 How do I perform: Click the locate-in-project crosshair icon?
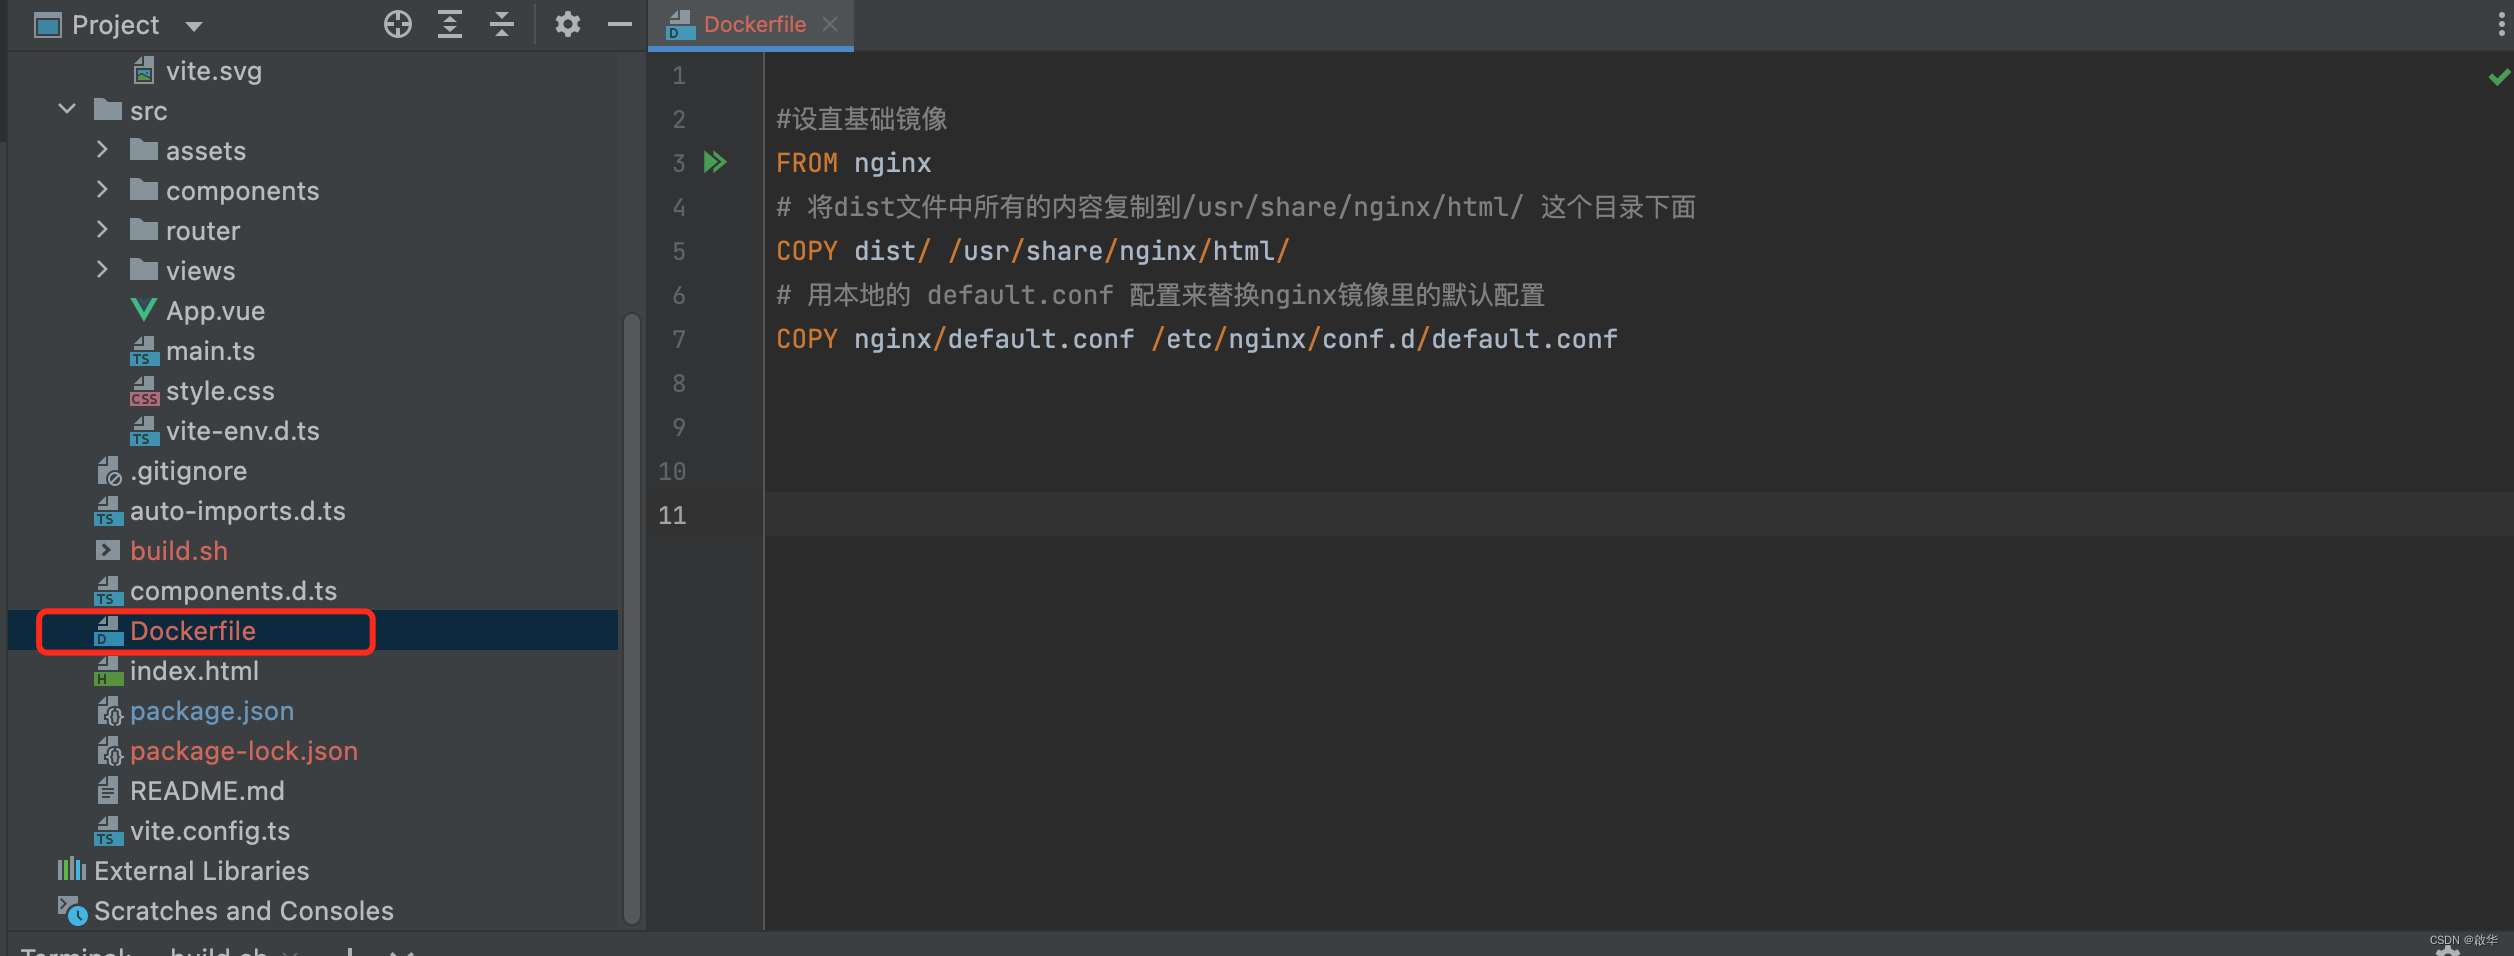coord(398,24)
